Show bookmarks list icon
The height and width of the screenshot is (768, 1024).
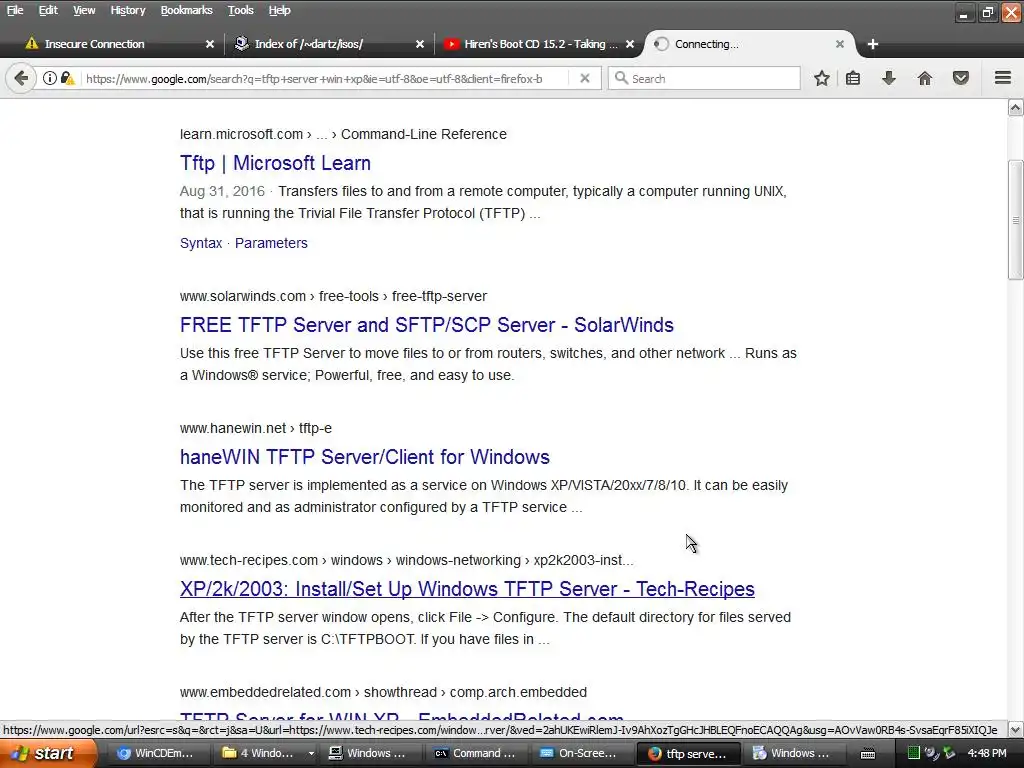[x=853, y=78]
